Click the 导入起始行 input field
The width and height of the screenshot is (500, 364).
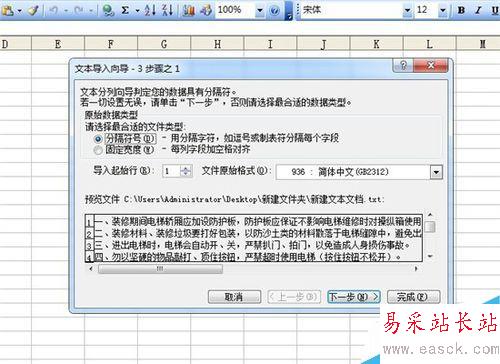tap(171, 171)
